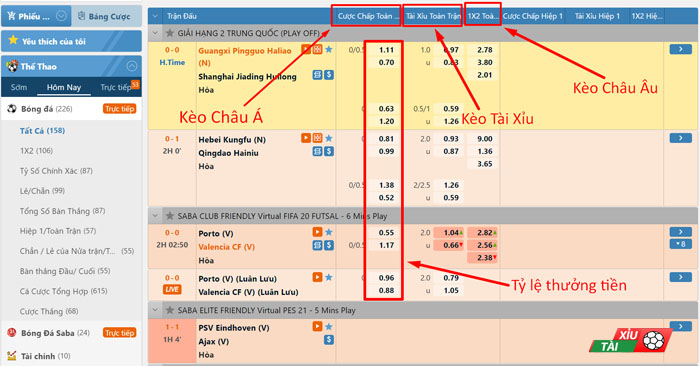Open statistics icon beside Valencia CF (V)

317,245
